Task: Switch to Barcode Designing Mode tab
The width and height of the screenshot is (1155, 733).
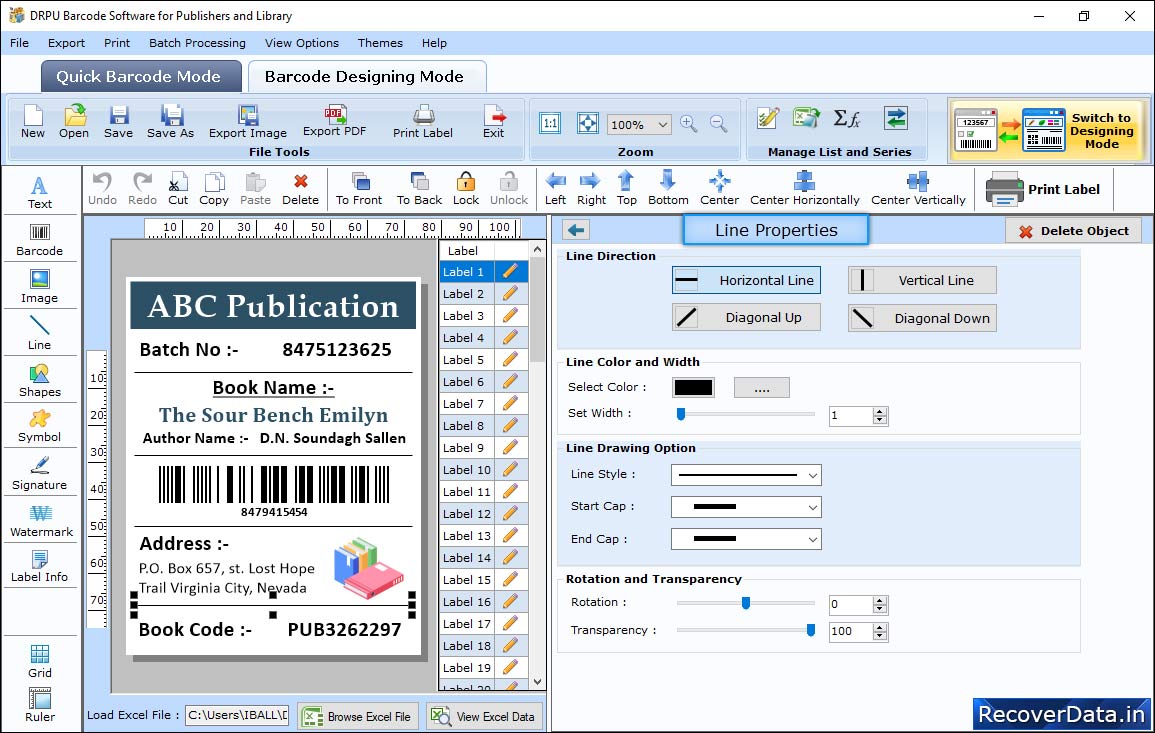Action: 366,77
